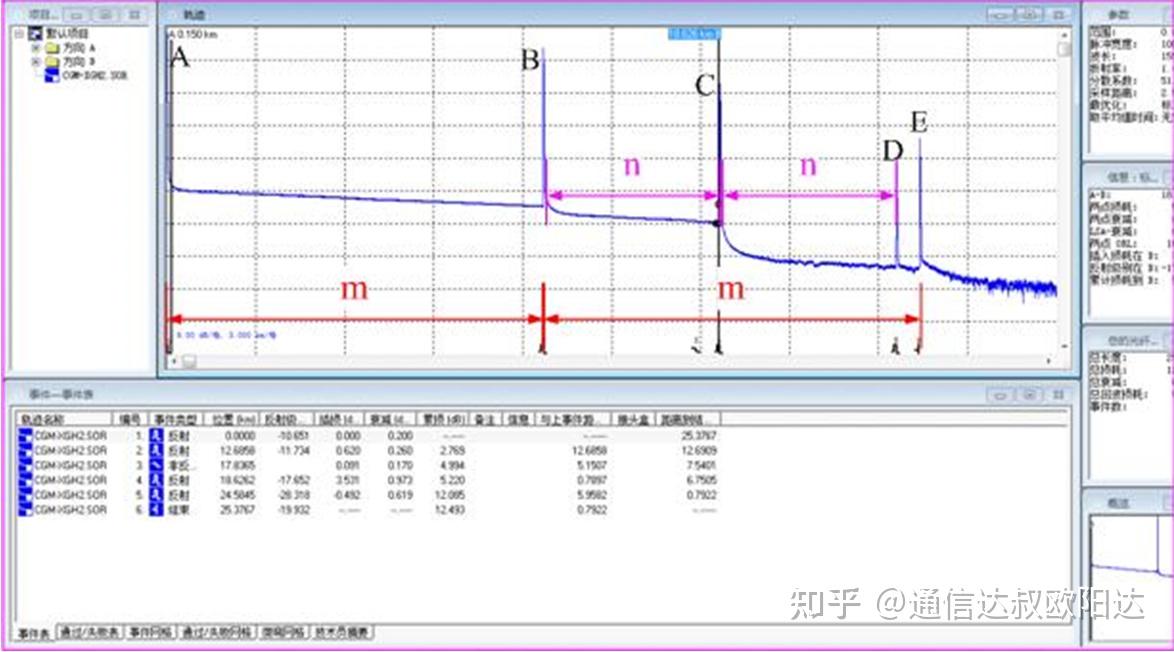Click the 方向 B folder icon

50,62
